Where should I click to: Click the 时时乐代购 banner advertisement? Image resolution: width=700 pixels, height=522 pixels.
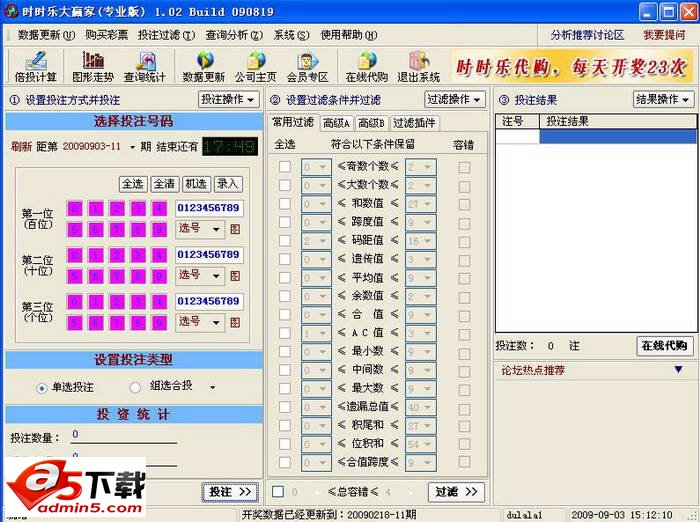(571, 67)
